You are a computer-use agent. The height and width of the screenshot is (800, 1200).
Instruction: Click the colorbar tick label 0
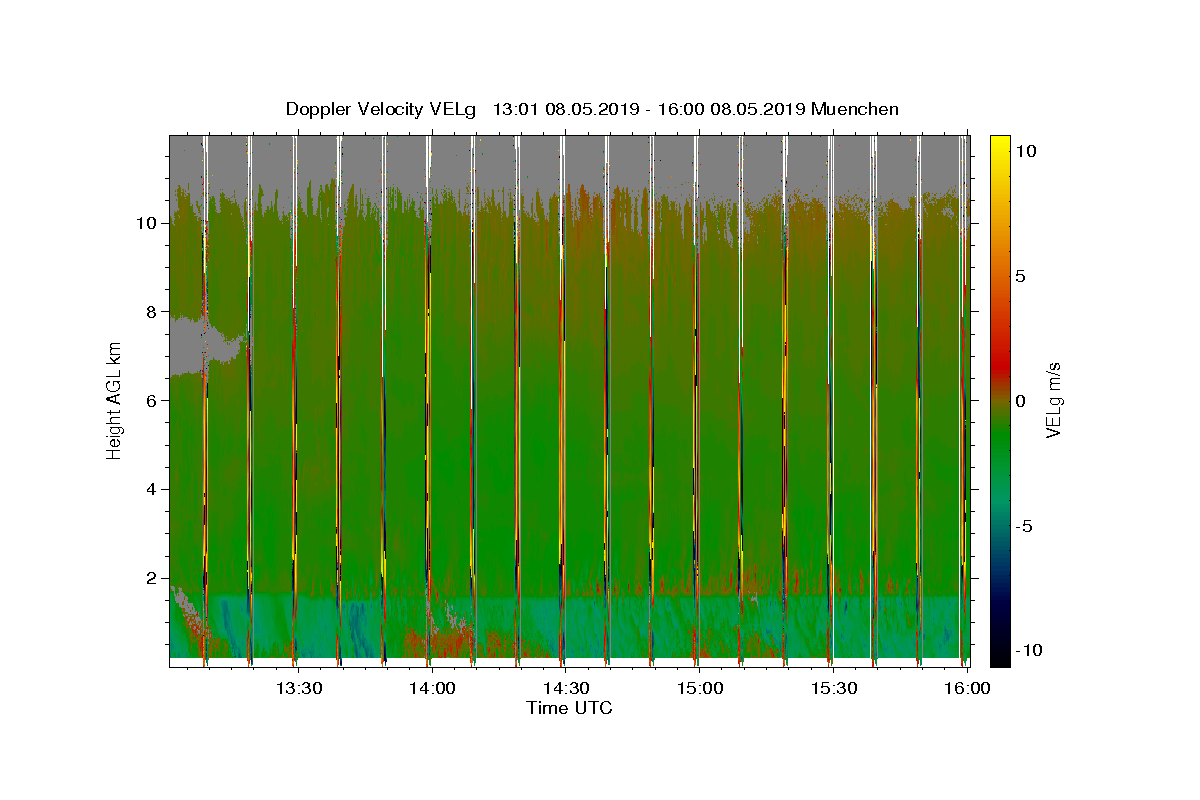click(x=1021, y=401)
